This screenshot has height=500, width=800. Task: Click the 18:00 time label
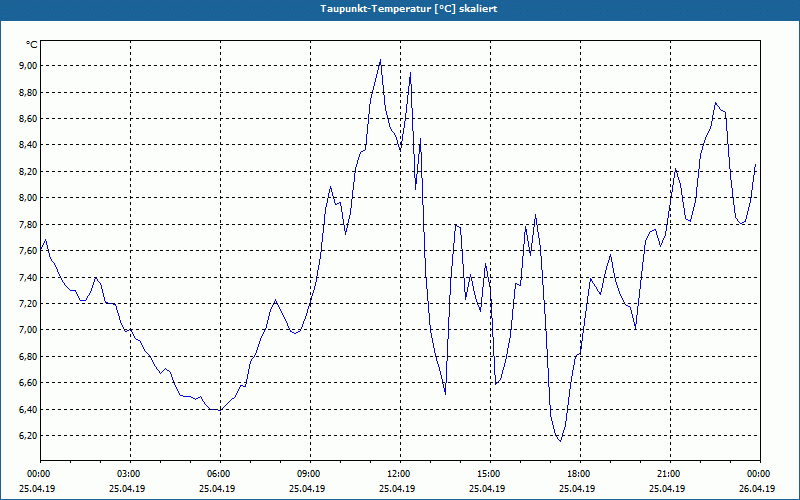(580, 474)
